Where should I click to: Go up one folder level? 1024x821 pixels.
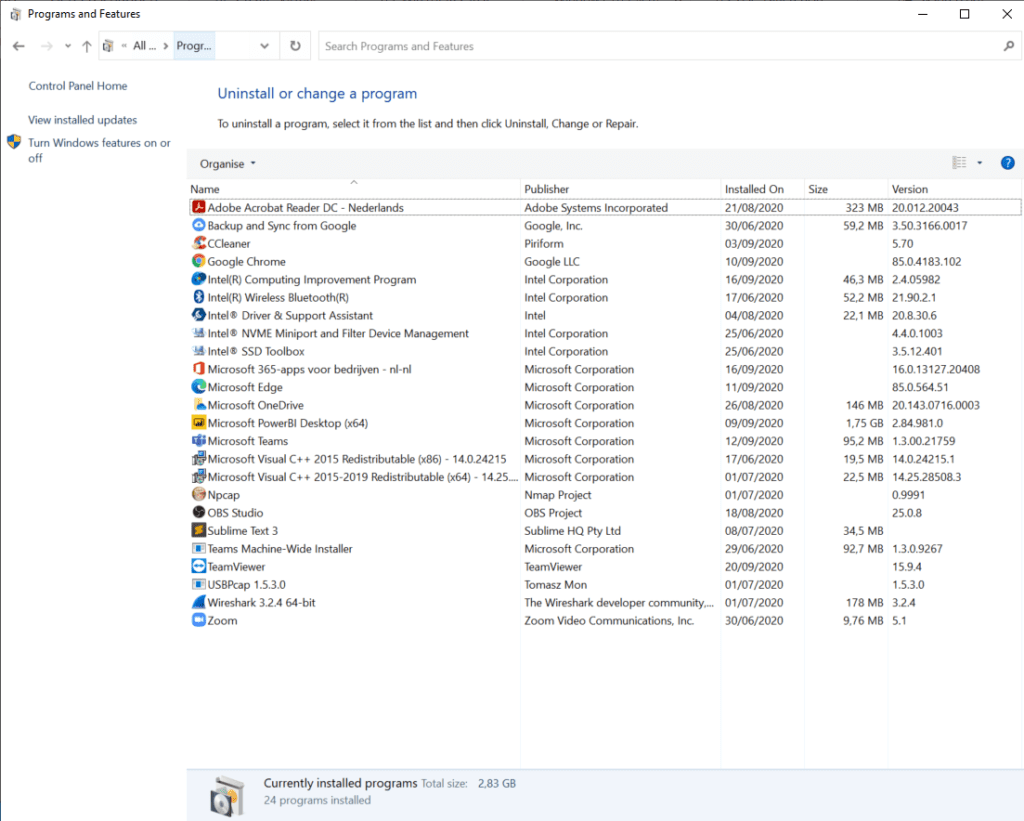(x=86, y=46)
